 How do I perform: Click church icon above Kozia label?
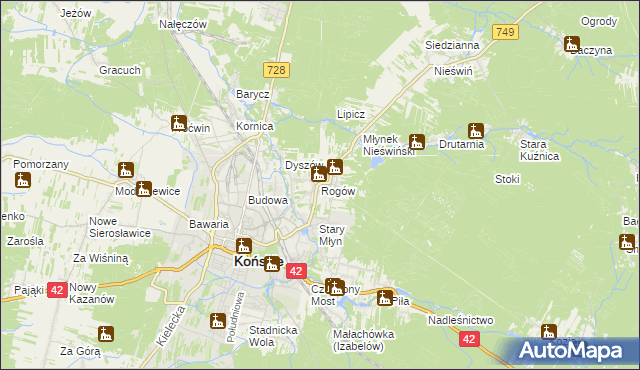point(549,332)
